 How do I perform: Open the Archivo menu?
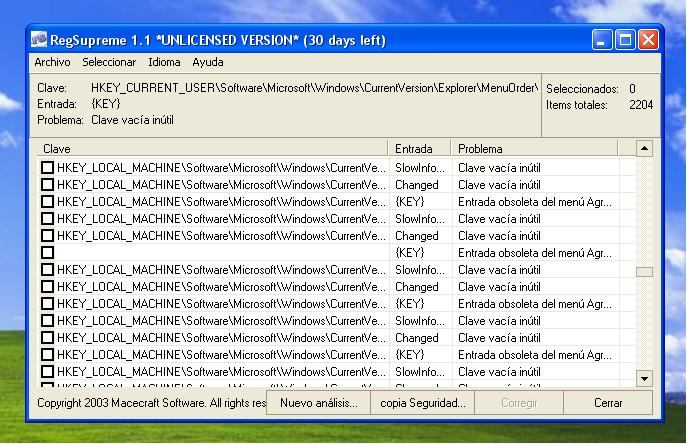(52, 62)
